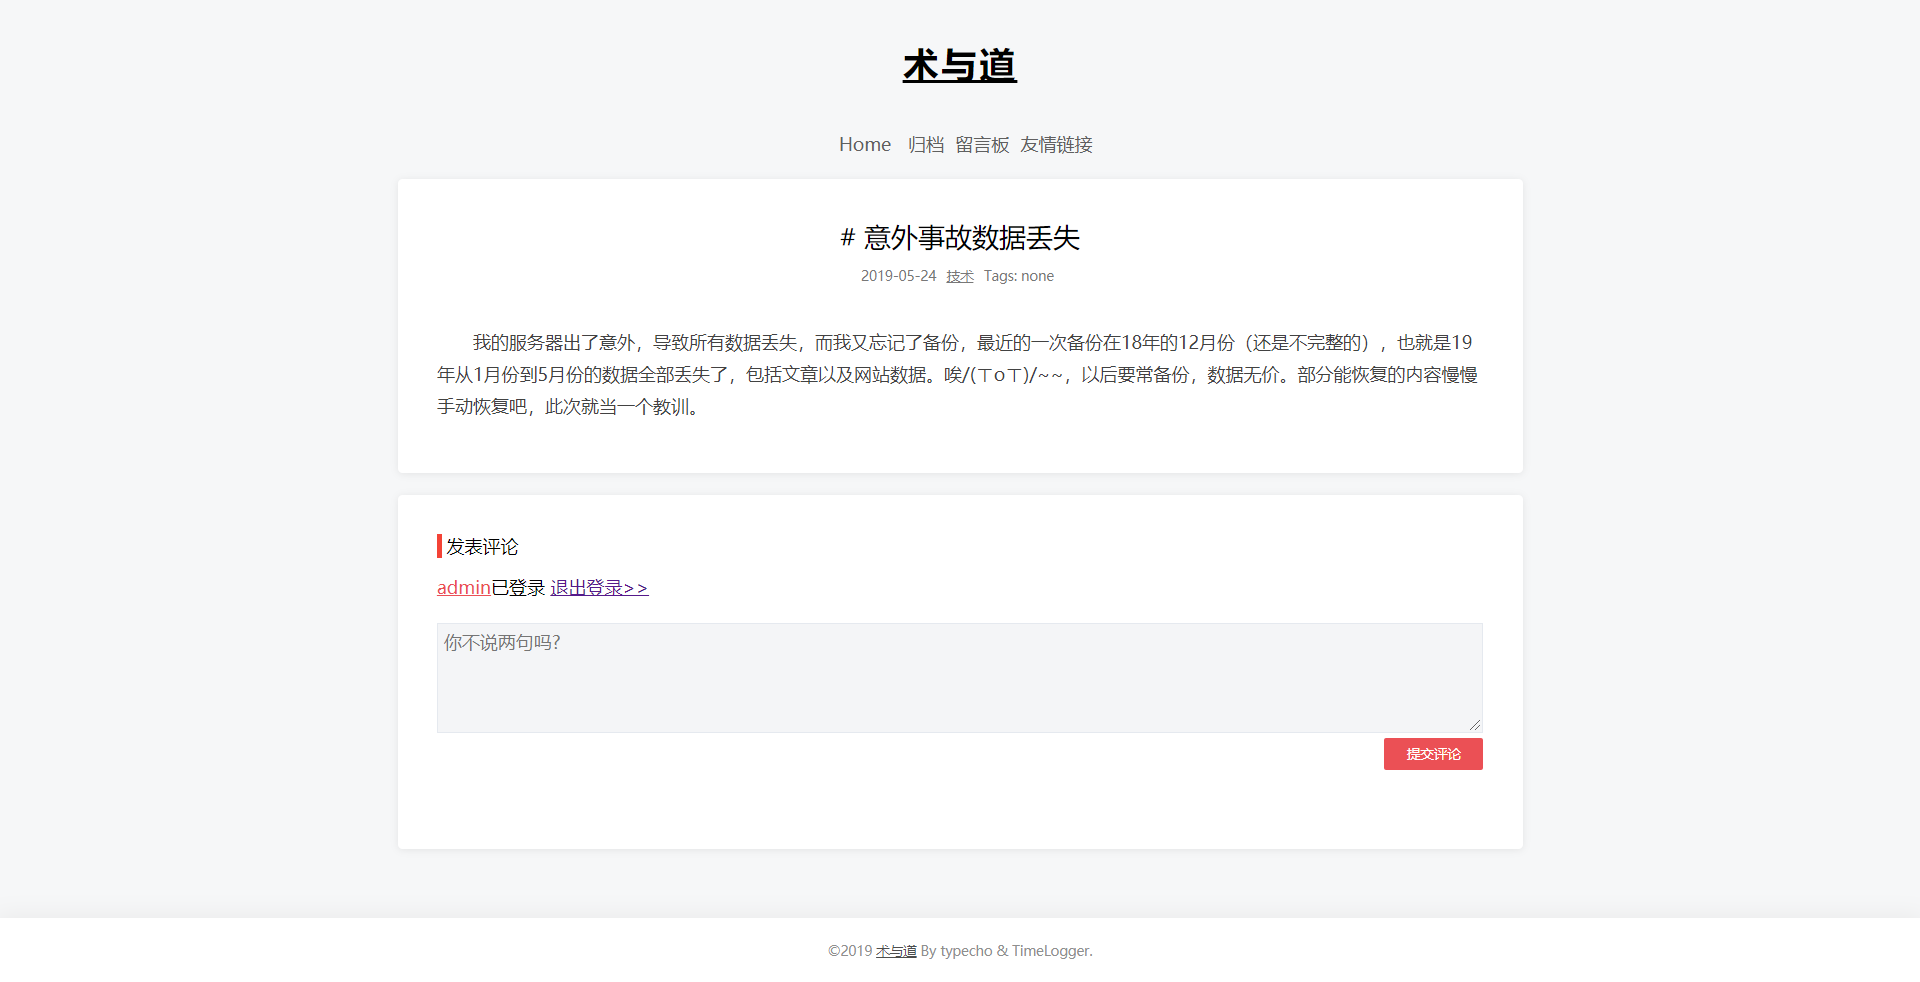
Task: Visit the 留言板 message board
Action: [982, 145]
